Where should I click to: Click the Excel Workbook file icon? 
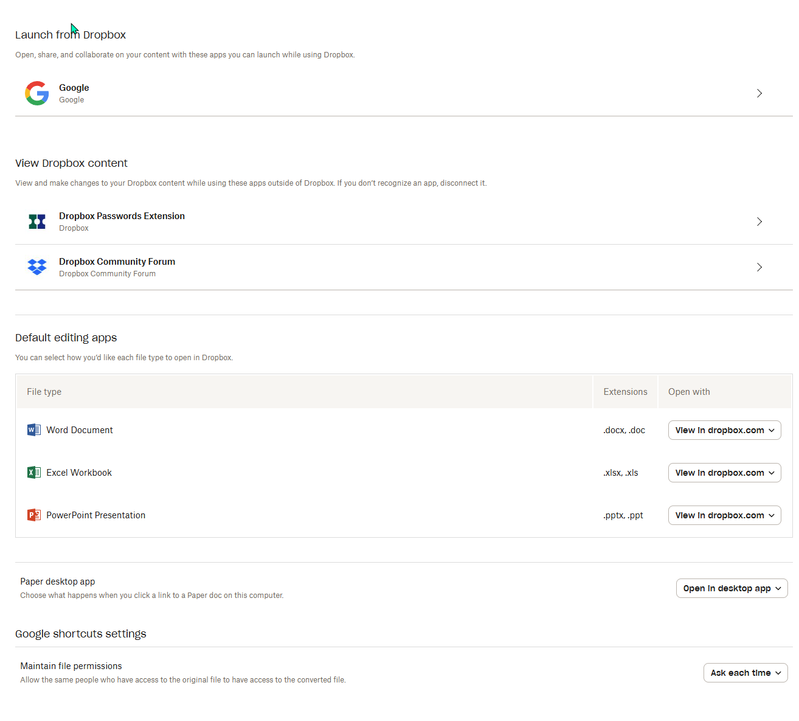click(x=34, y=473)
